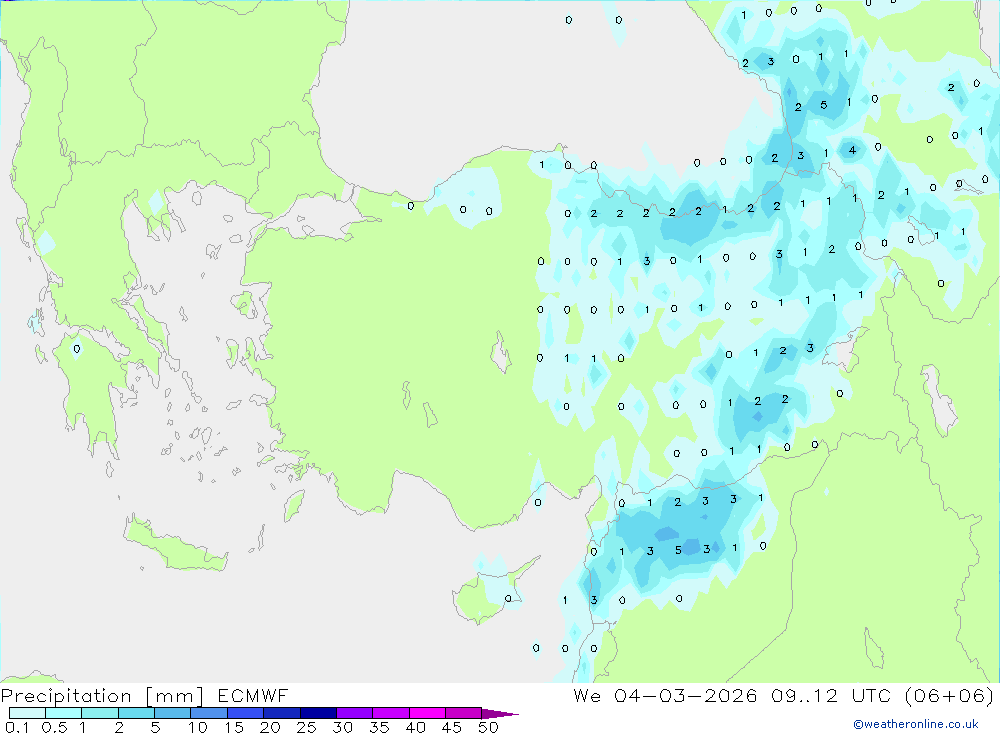1000x733 pixels.
Task: Click the '10' legend scale label
Action: [198, 727]
